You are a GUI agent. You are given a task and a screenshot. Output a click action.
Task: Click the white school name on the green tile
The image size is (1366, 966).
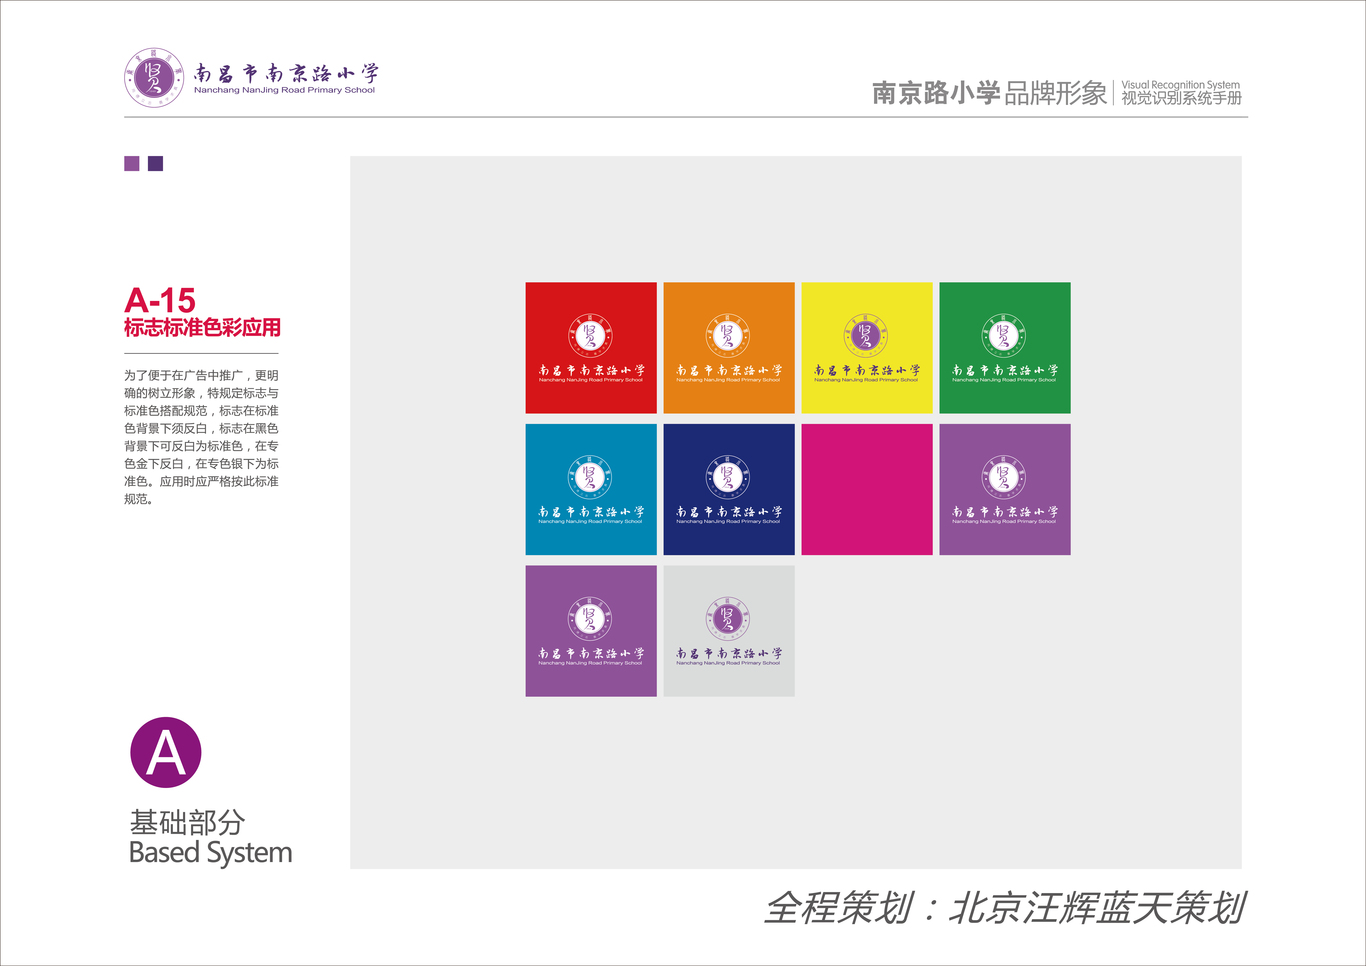tap(1005, 370)
